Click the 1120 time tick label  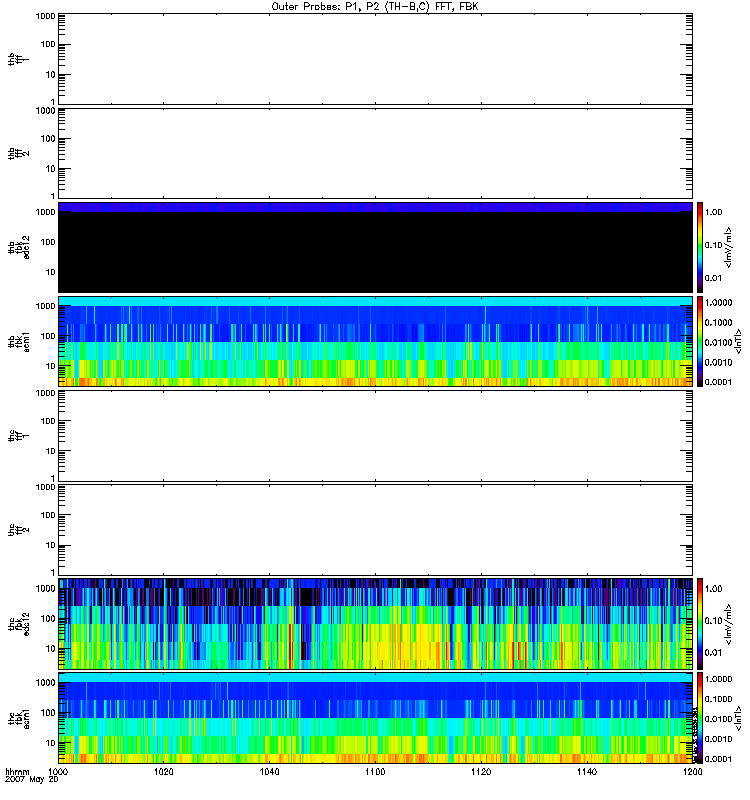pyautogui.click(x=480, y=774)
